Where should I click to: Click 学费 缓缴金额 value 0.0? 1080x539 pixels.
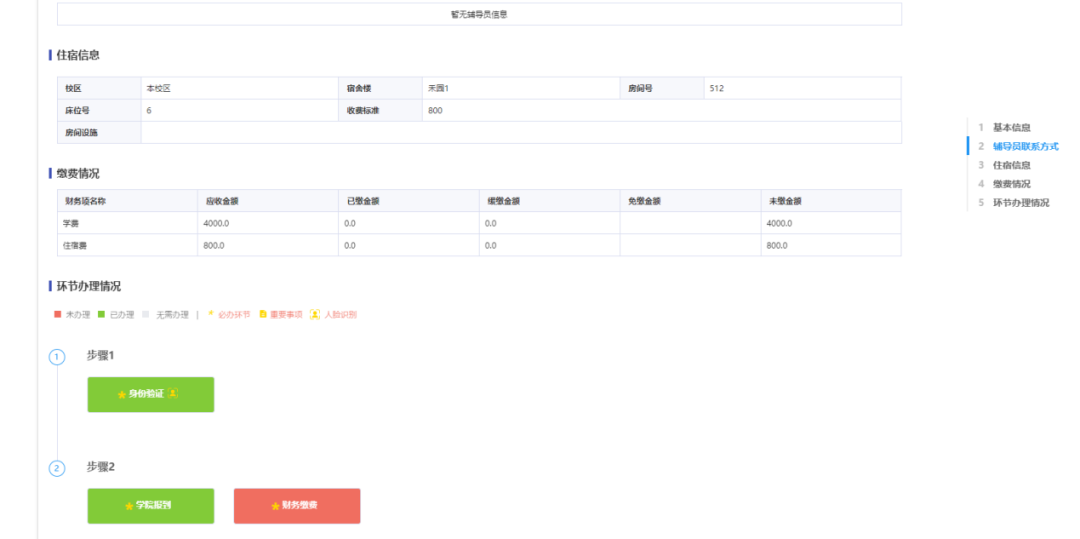[491, 223]
